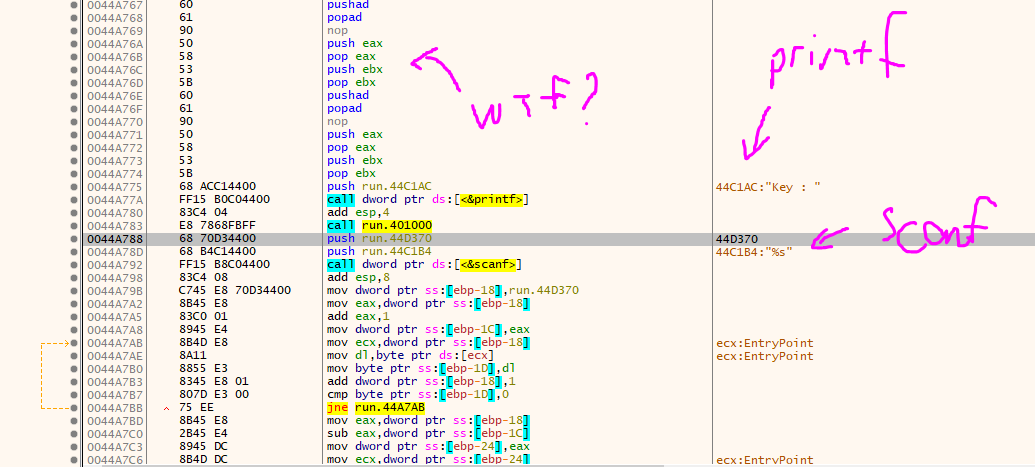
Task: Select cmp byte ptr ss:[ebp-1D],0
Action: [416, 394]
